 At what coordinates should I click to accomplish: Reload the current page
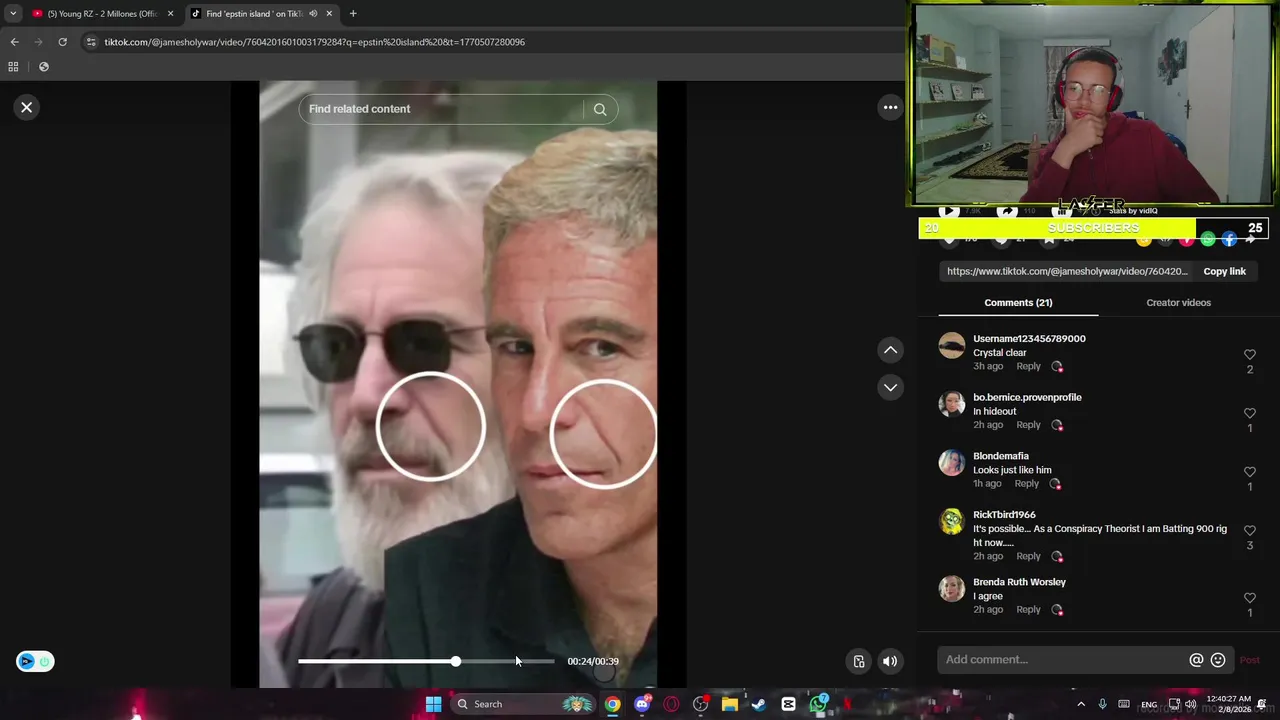pyautogui.click(x=62, y=42)
